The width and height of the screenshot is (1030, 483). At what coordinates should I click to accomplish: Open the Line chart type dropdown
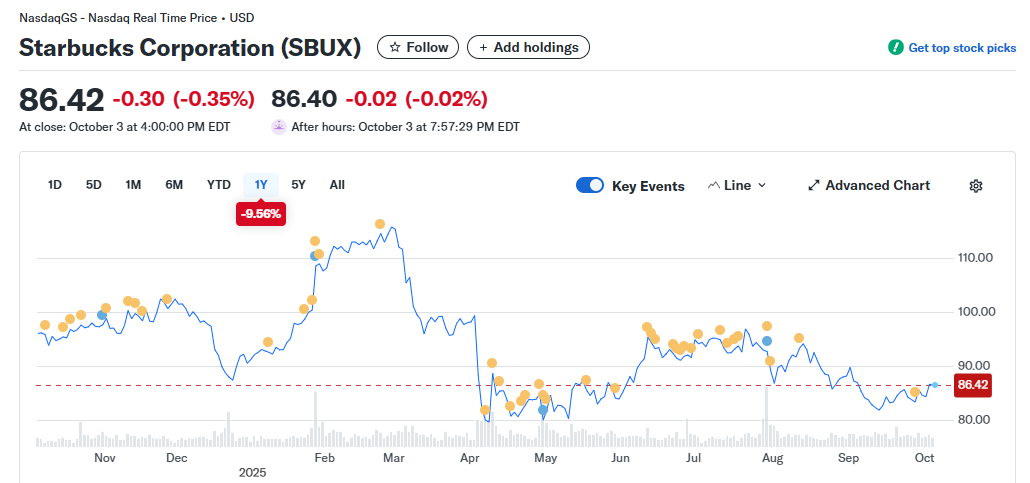coord(736,186)
